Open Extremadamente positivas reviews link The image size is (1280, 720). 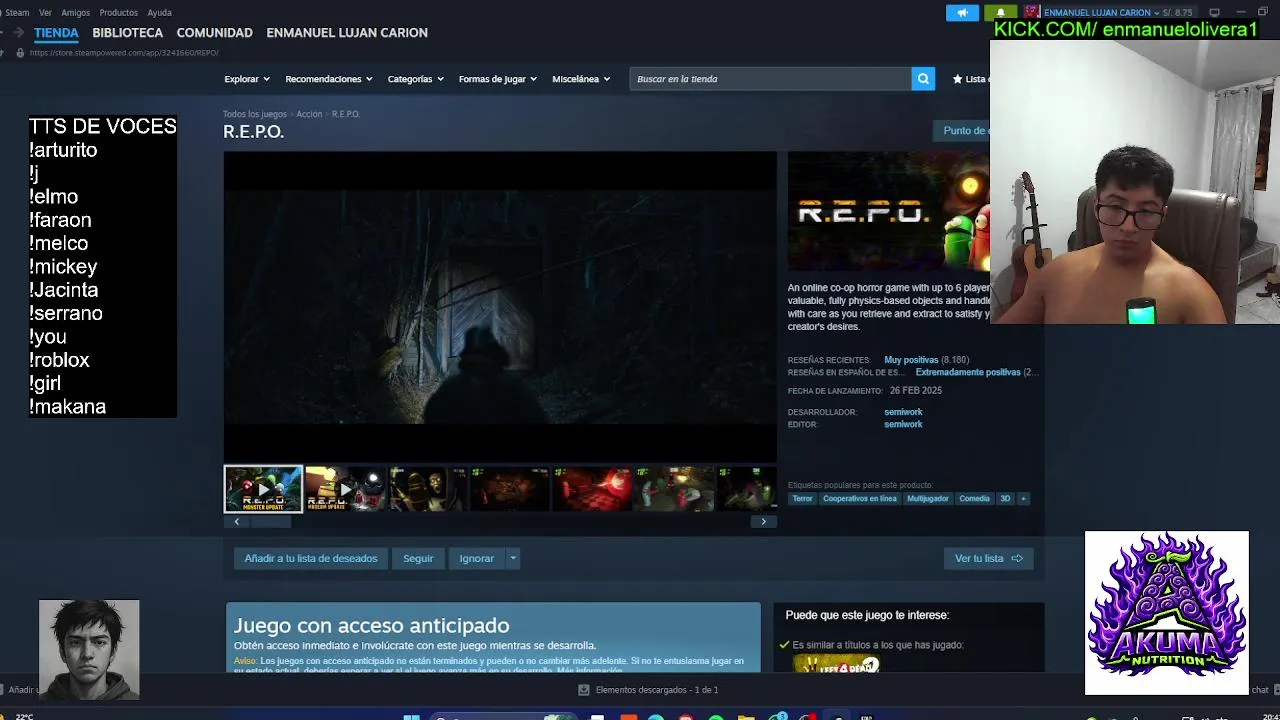968,372
